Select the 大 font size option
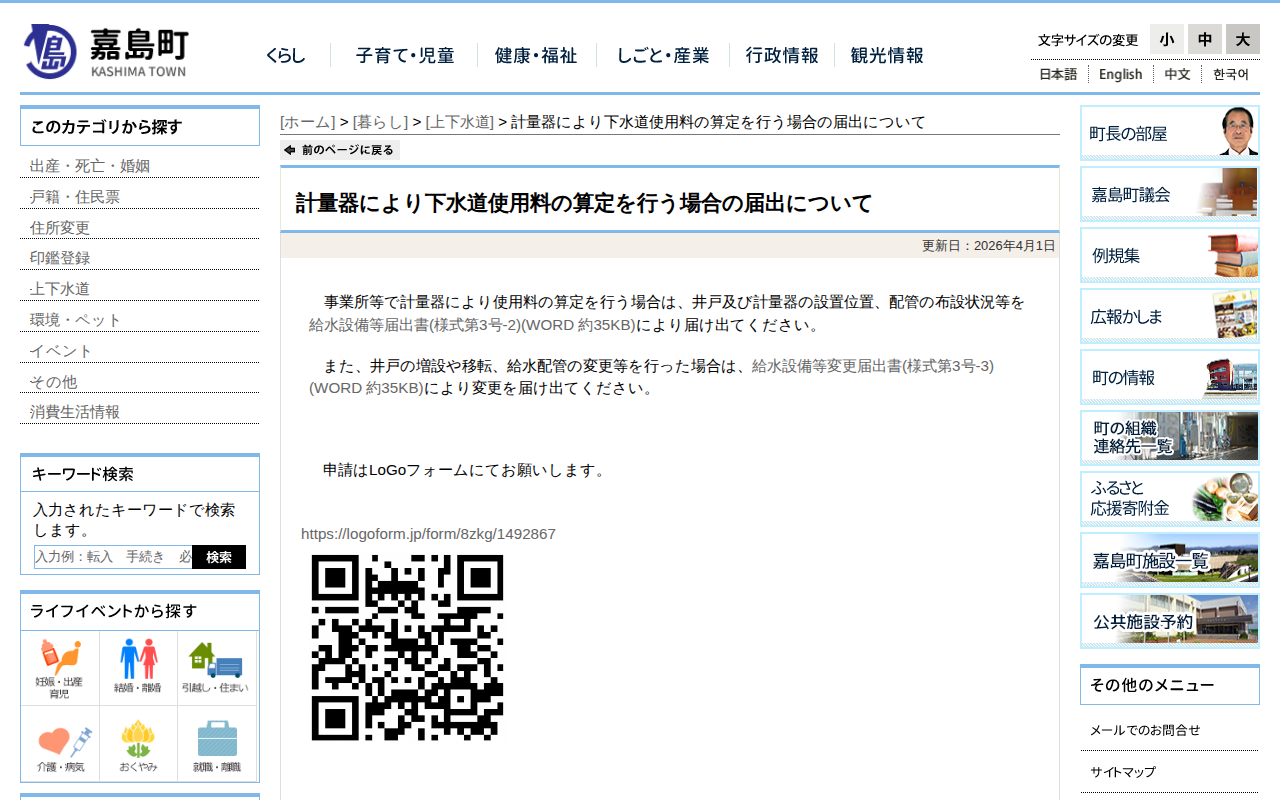This screenshot has width=1280, height=800. (1242, 39)
